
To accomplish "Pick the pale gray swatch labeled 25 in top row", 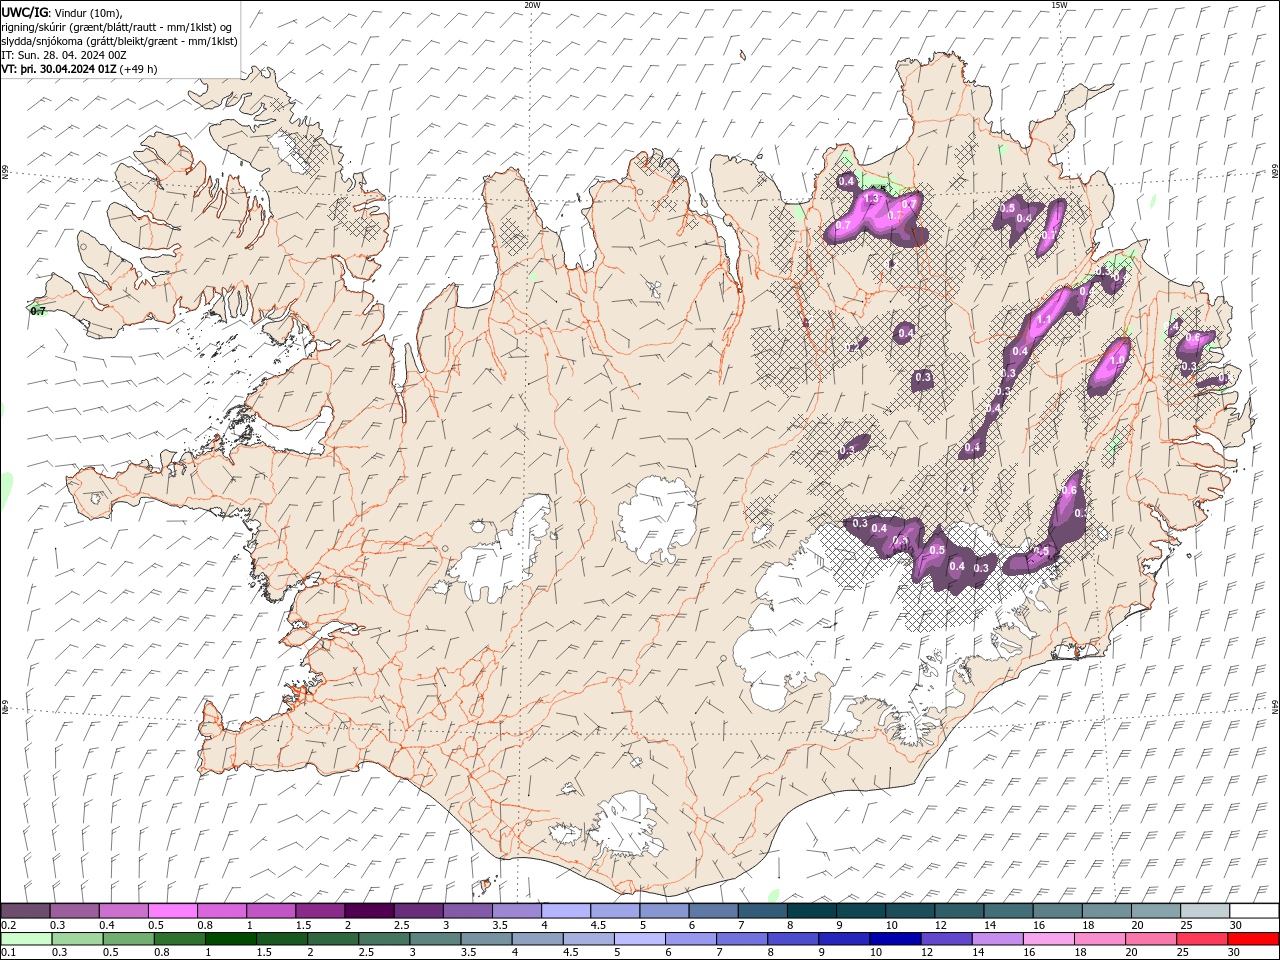I will coord(1205,911).
